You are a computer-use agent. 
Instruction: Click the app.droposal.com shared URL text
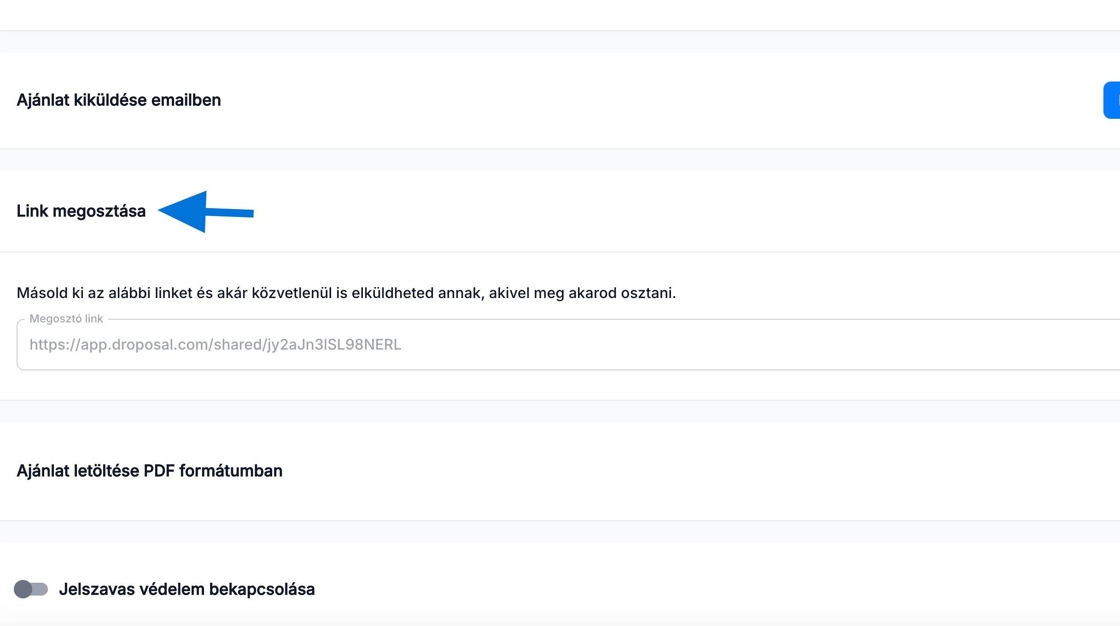tap(215, 345)
